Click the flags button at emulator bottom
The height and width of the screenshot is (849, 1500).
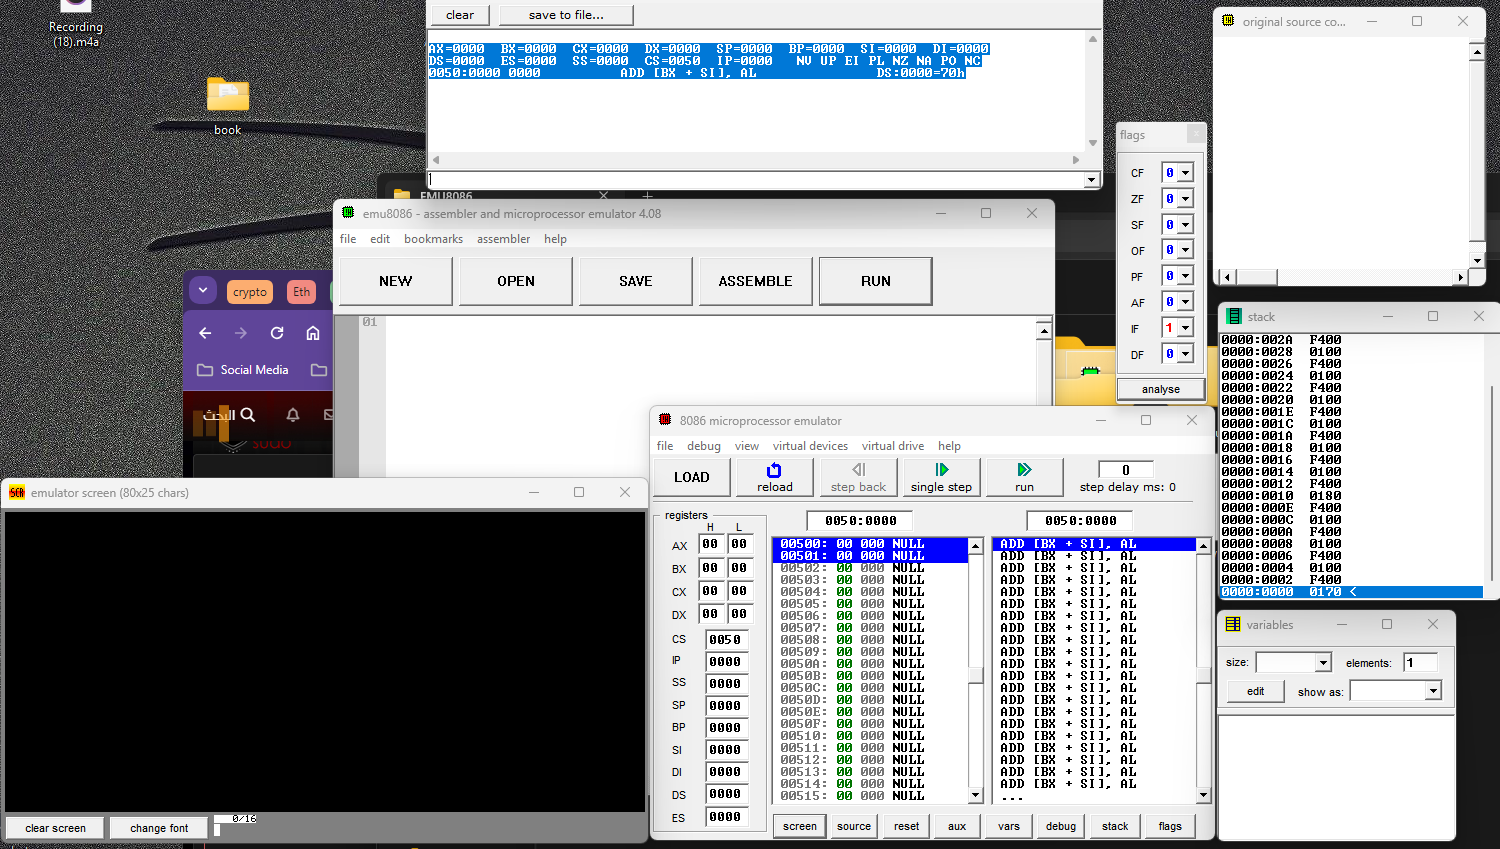[x=1170, y=826]
